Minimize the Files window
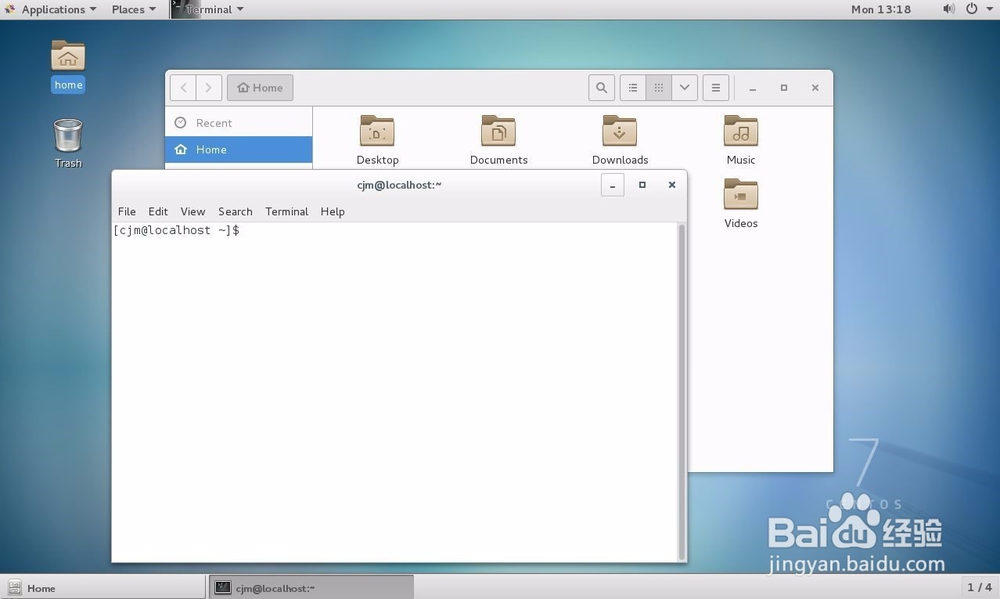This screenshot has width=1000, height=599. (753, 88)
